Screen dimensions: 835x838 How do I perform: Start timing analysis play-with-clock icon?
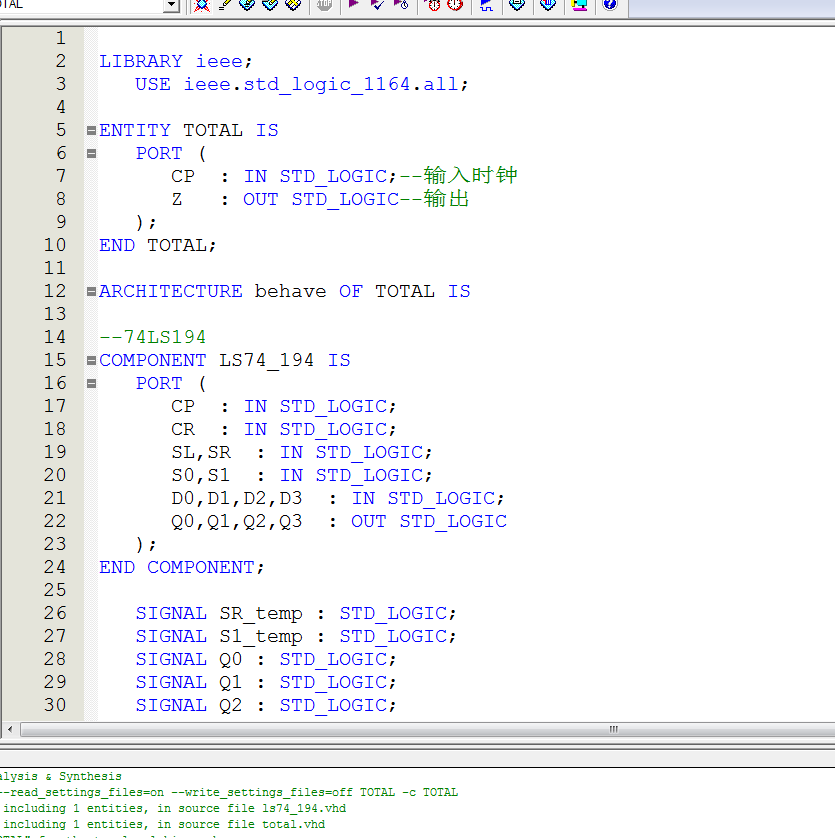(x=401, y=5)
